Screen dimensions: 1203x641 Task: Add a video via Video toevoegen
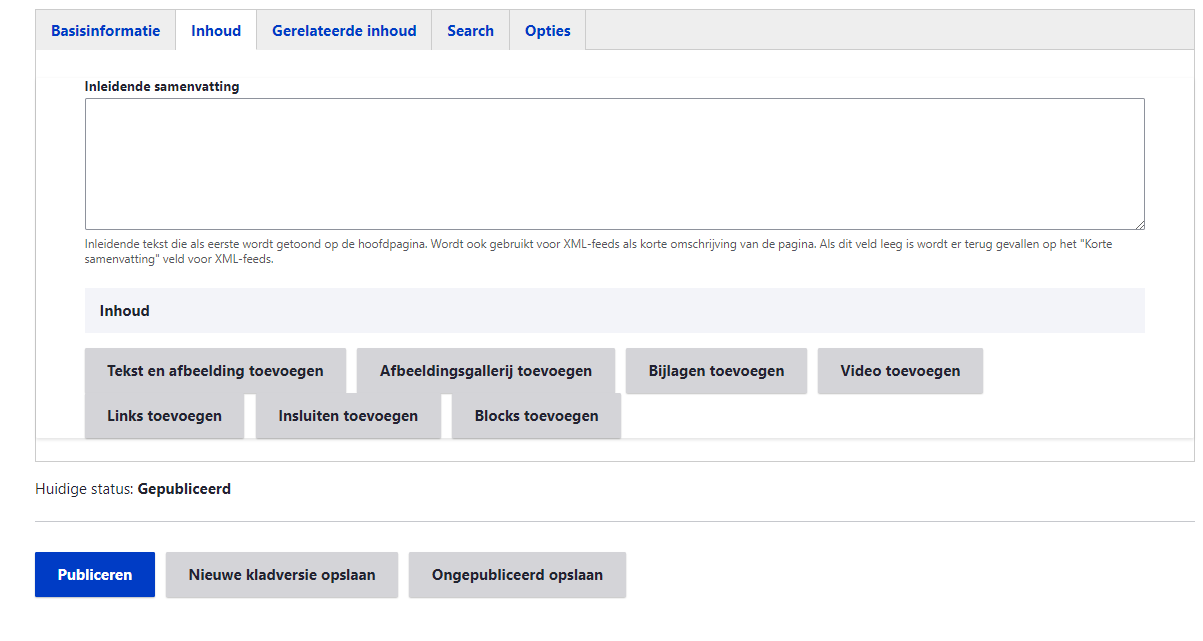pos(900,371)
